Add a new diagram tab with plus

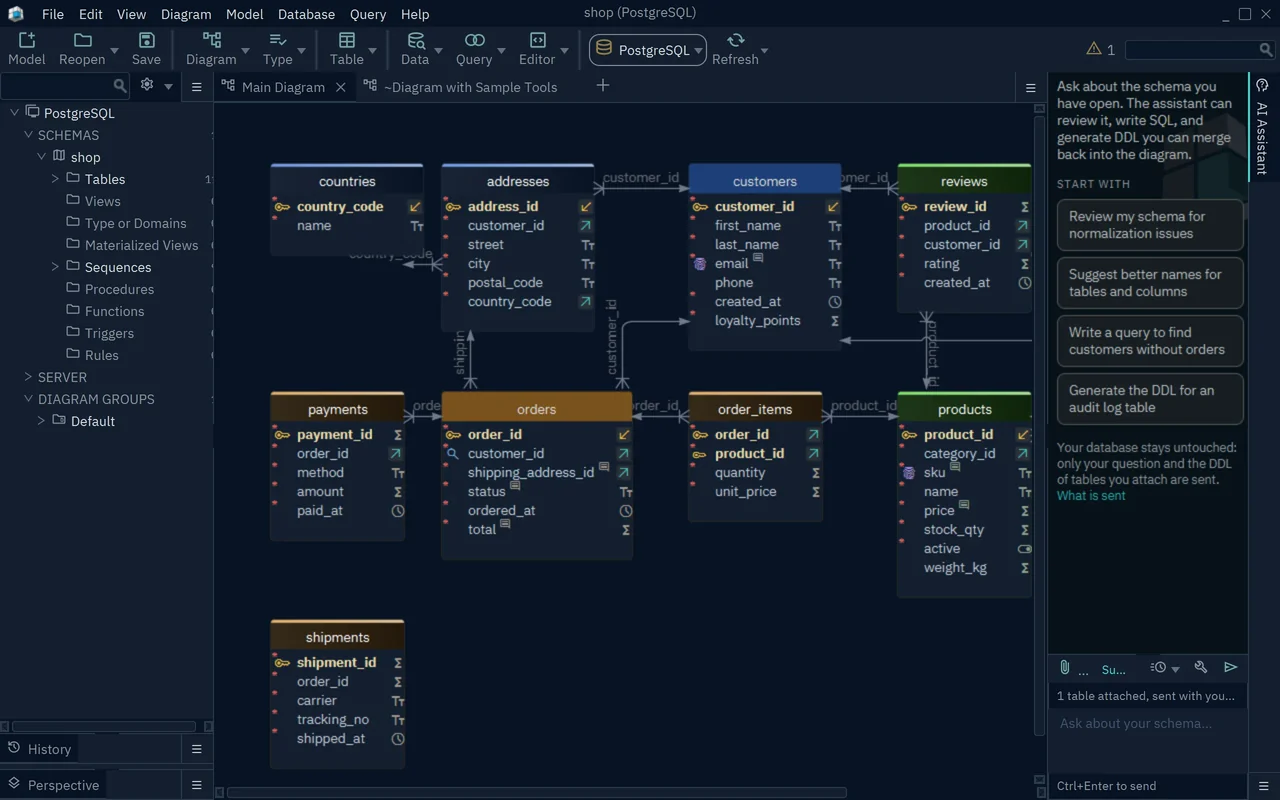pyautogui.click(x=603, y=86)
